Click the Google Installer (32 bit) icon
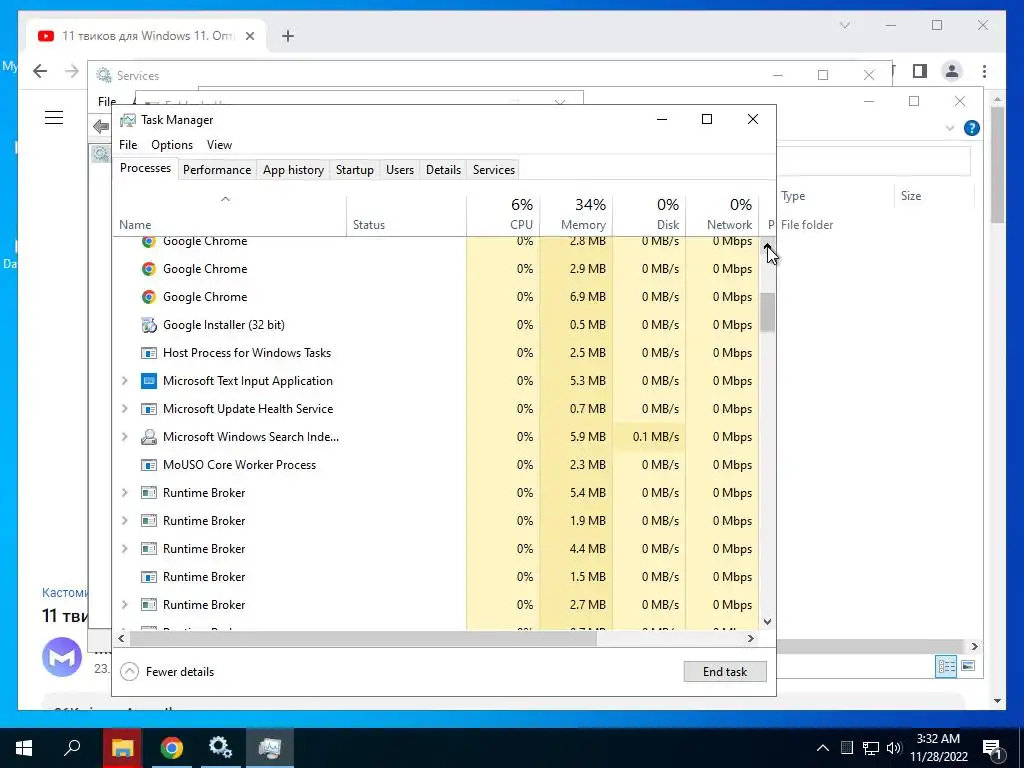The height and width of the screenshot is (768, 1024). (149, 325)
